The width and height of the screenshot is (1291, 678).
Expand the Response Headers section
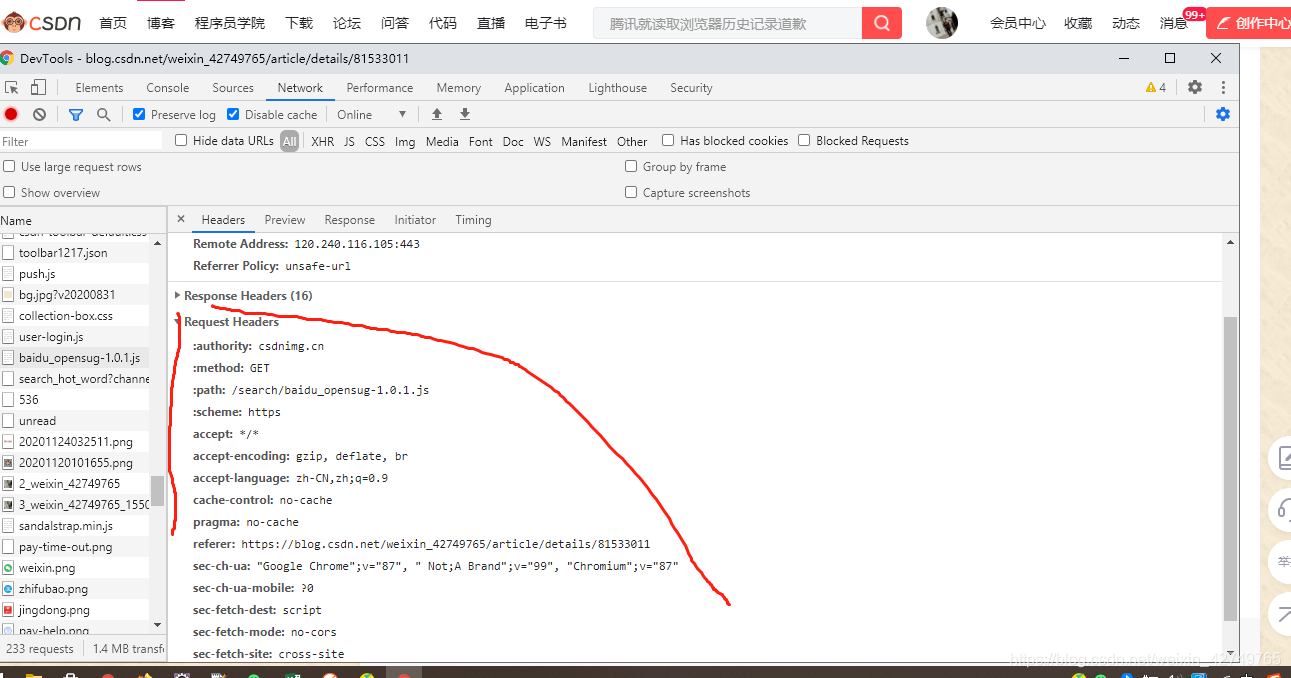[x=178, y=295]
